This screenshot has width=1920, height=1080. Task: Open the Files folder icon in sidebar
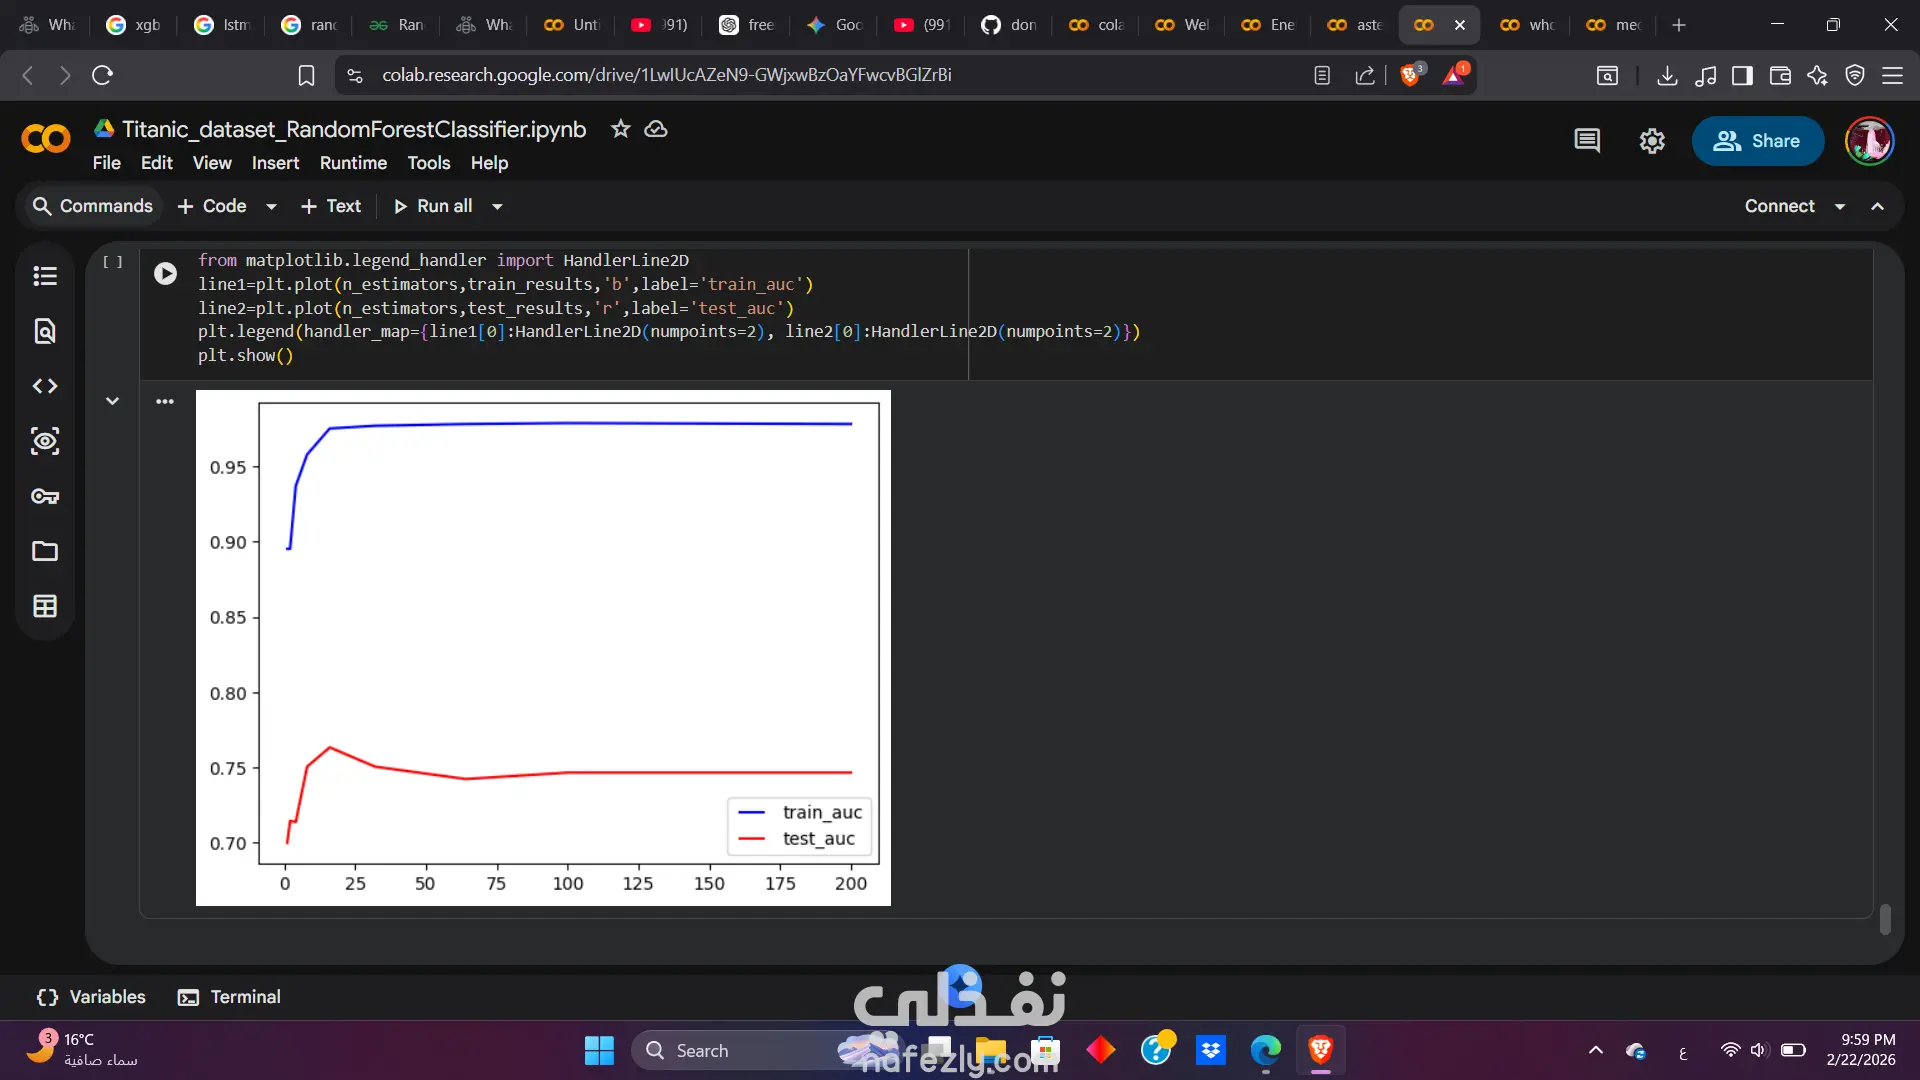(x=45, y=551)
